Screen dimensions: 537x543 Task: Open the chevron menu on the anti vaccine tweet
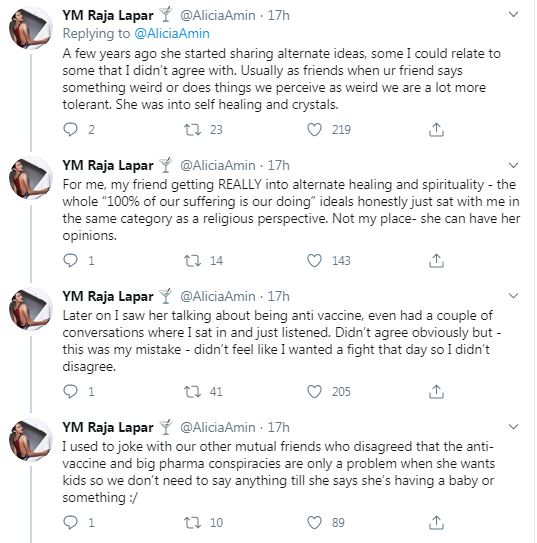[x=513, y=296]
